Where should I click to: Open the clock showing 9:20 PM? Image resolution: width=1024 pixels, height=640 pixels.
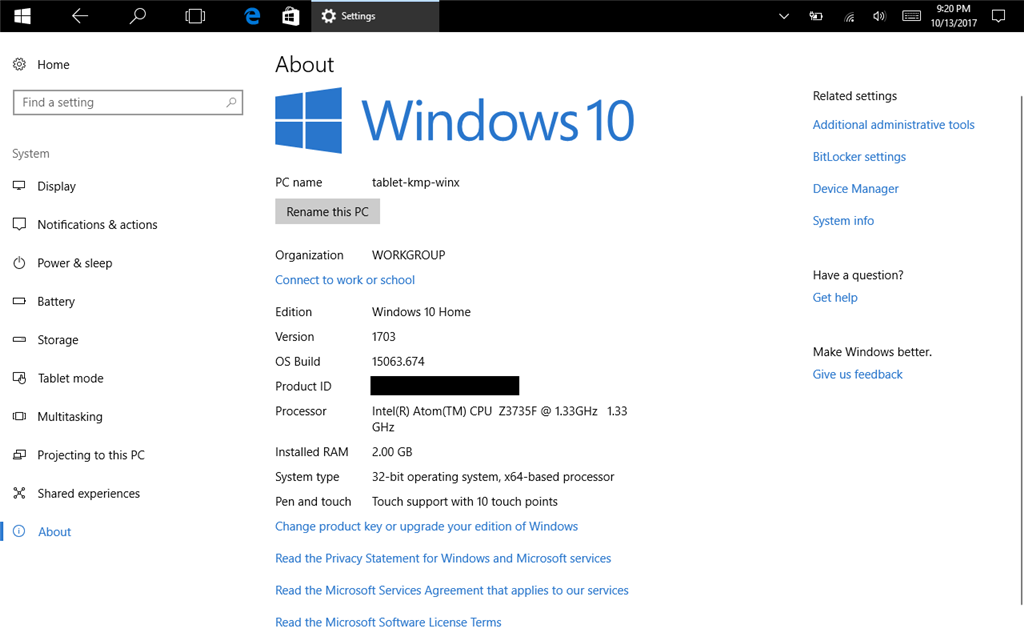click(953, 16)
